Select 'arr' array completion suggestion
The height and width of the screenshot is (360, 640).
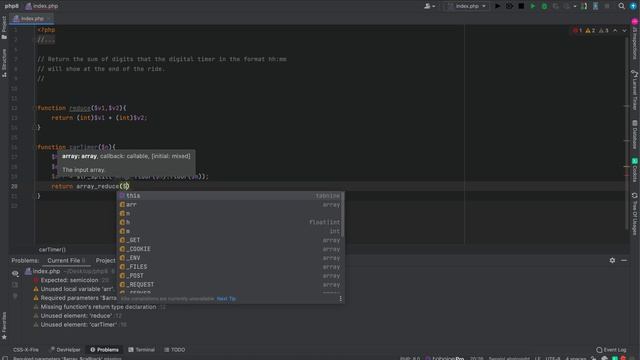(230, 204)
